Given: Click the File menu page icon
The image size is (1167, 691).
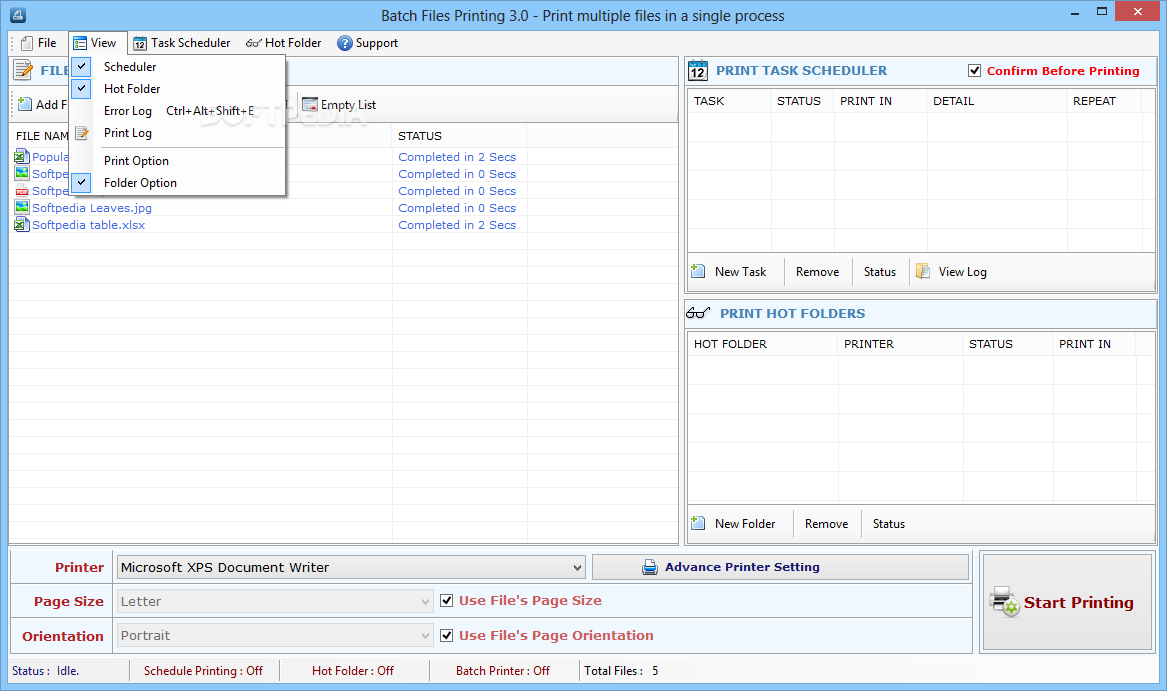Looking at the screenshot, I should pos(27,43).
